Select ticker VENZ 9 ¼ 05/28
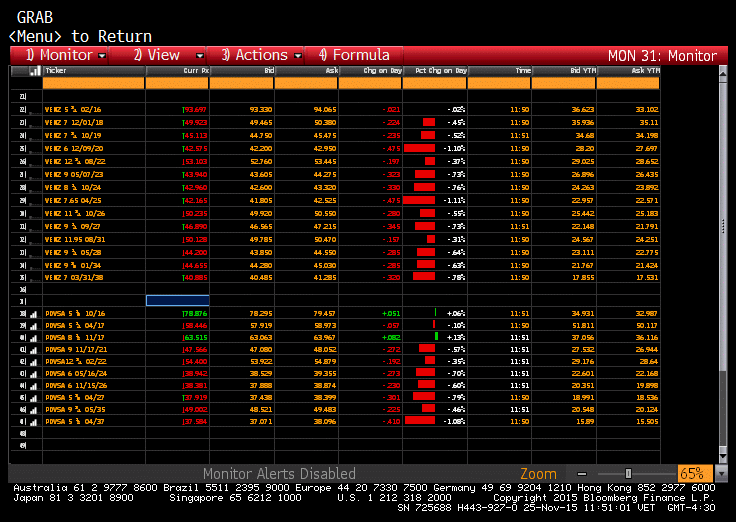The image size is (736, 522). (x=73, y=253)
